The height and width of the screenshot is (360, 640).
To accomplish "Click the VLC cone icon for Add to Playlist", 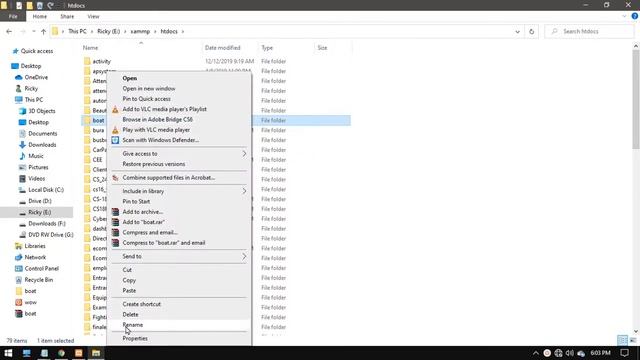I will point(115,109).
